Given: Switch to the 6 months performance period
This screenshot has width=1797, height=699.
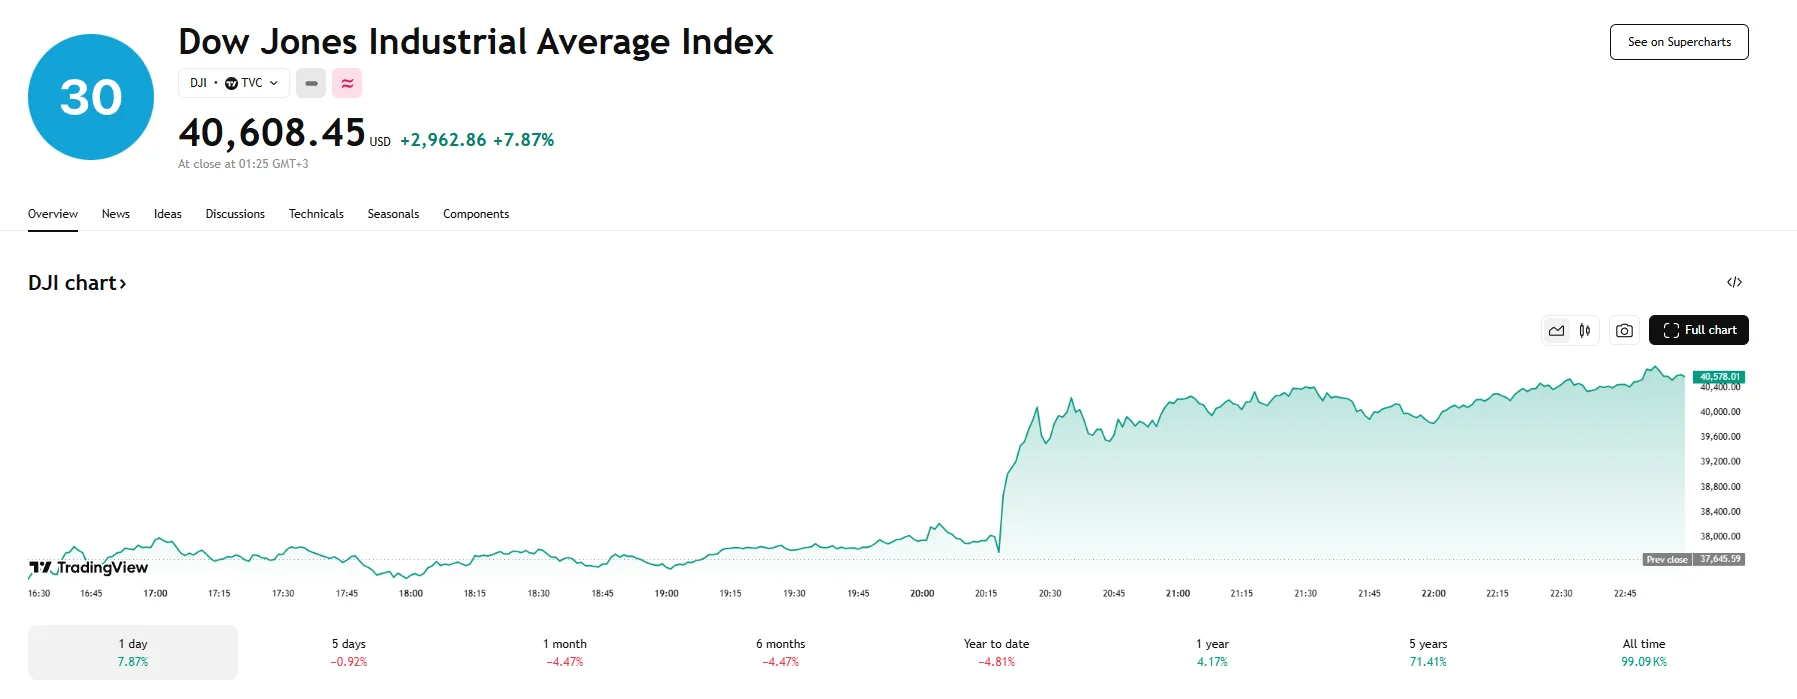Looking at the screenshot, I should (781, 651).
